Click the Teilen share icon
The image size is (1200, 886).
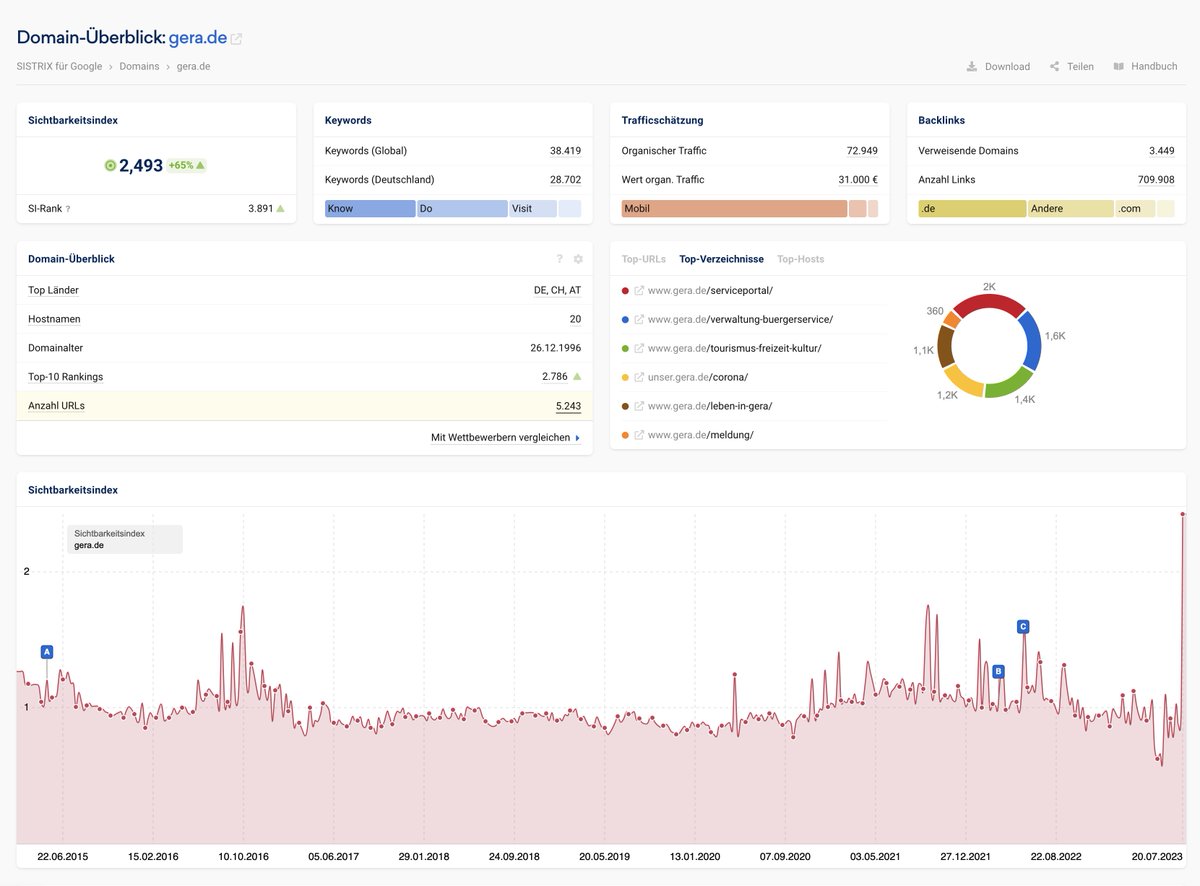[x=1054, y=67]
